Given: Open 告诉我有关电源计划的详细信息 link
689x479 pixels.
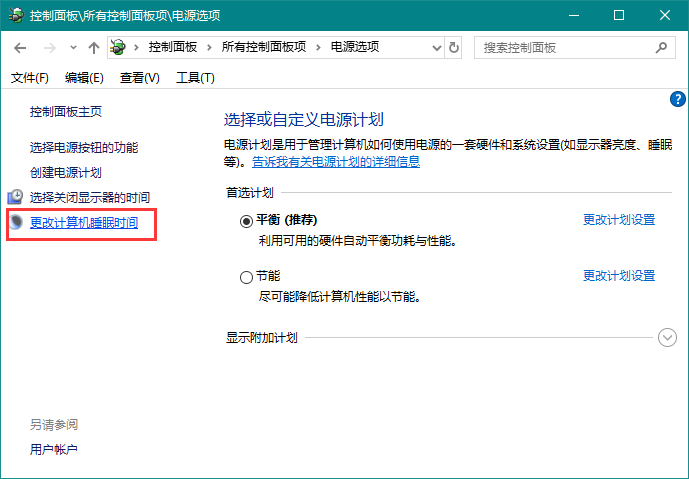Looking at the screenshot, I should coord(336,162).
